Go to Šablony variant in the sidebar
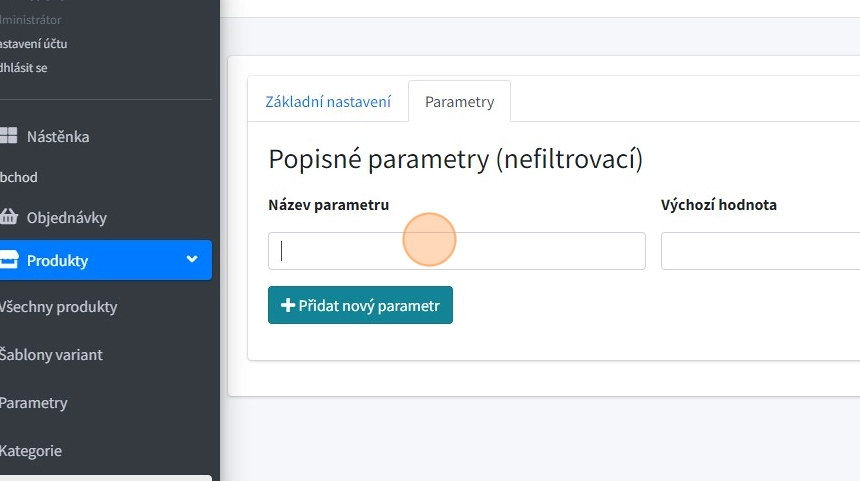The width and height of the screenshot is (860, 481). (x=51, y=355)
